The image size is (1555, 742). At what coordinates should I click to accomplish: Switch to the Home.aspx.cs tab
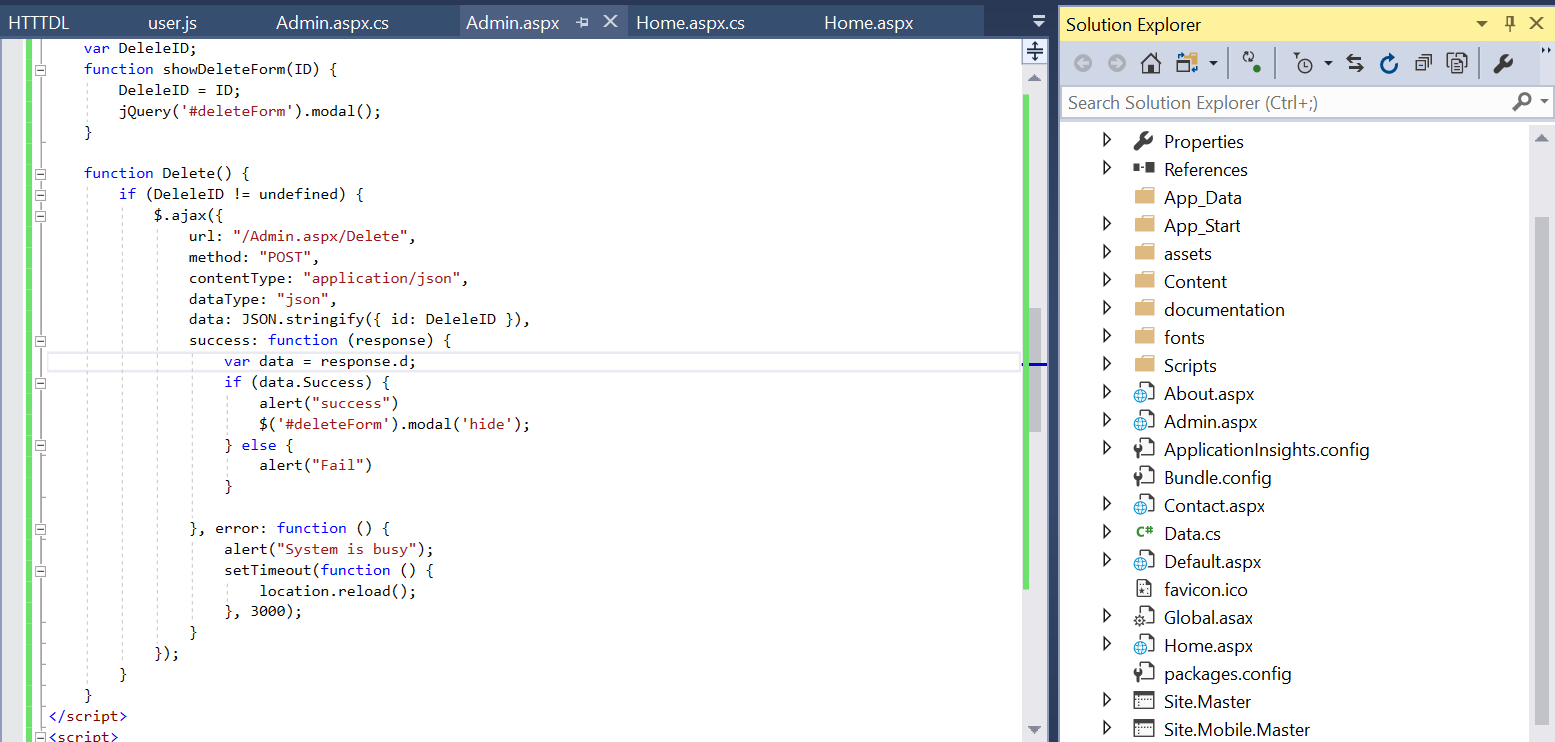point(690,23)
